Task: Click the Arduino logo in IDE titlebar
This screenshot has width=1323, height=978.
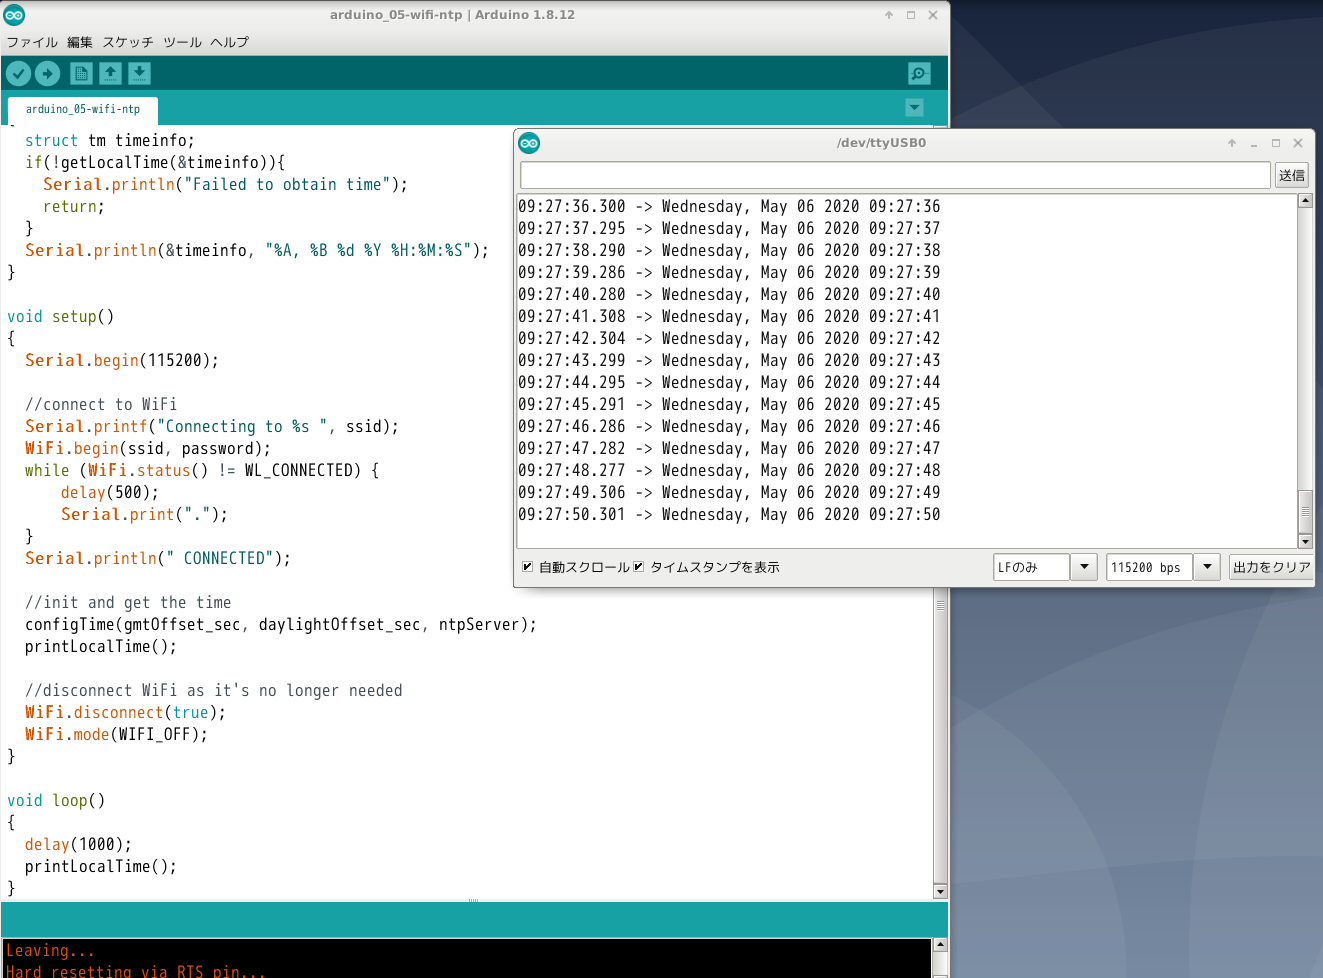Action: point(14,15)
